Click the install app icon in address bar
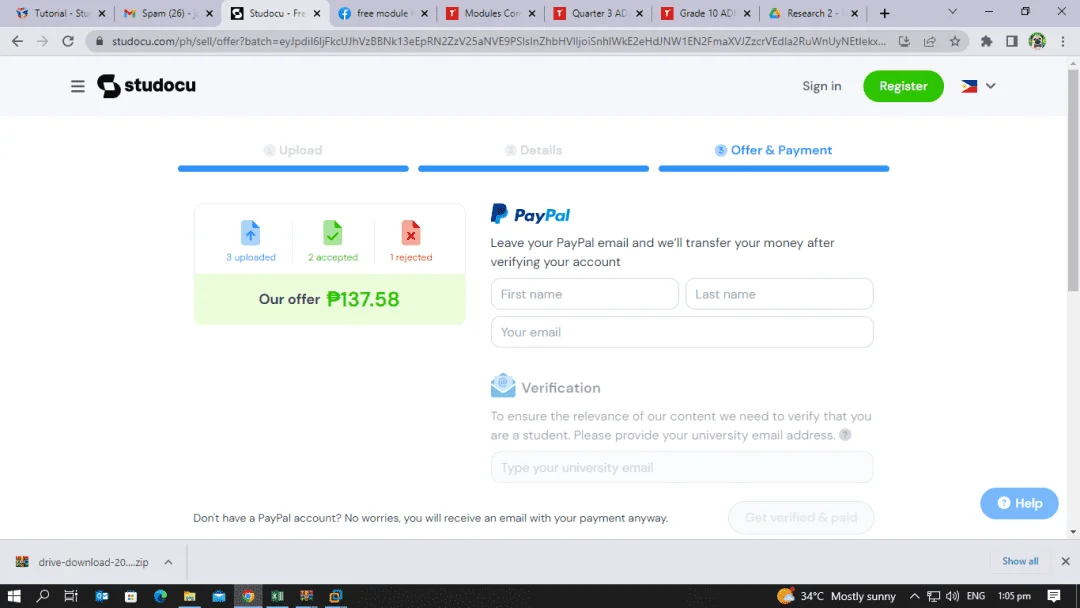1080x608 pixels. 904,41
